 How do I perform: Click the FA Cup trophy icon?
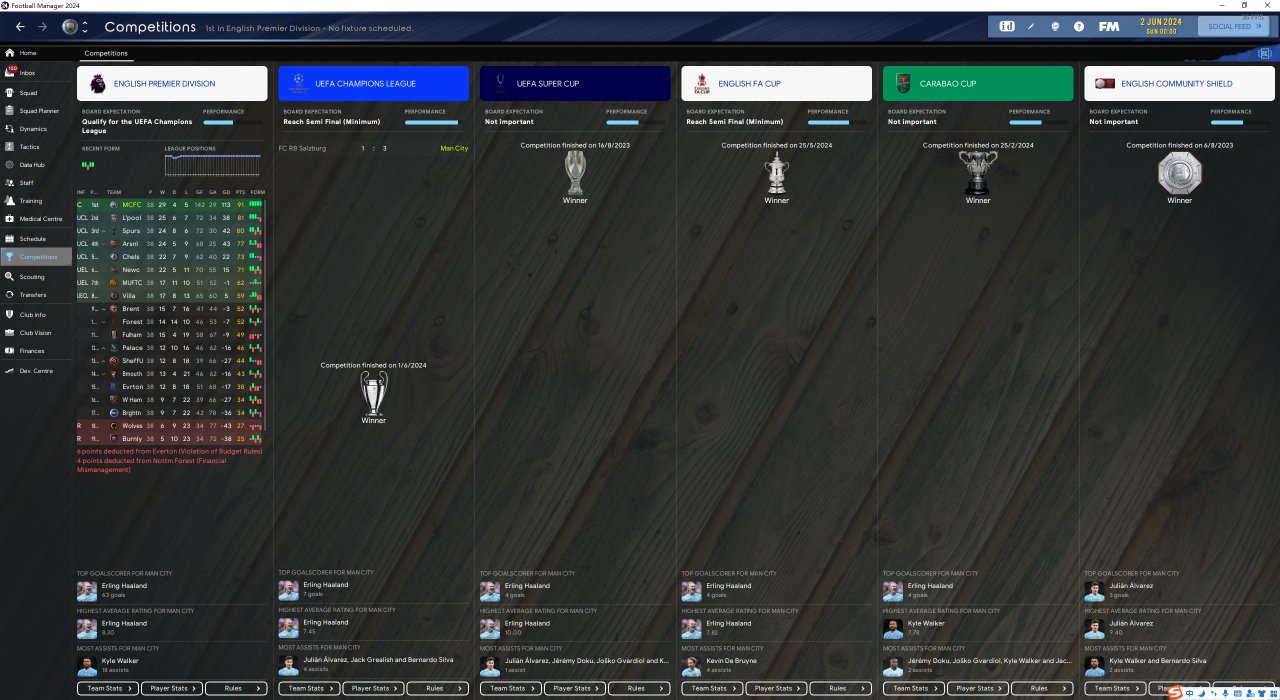click(777, 173)
